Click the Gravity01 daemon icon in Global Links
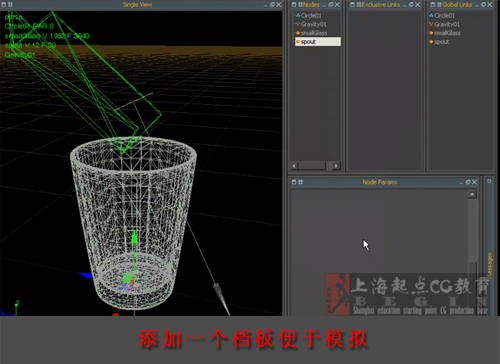 tap(431, 24)
